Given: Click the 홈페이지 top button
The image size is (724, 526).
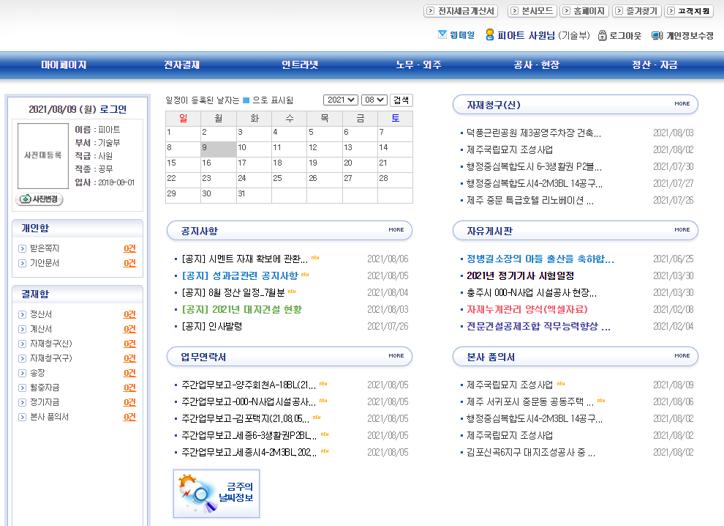Looking at the screenshot, I should pos(584,11).
